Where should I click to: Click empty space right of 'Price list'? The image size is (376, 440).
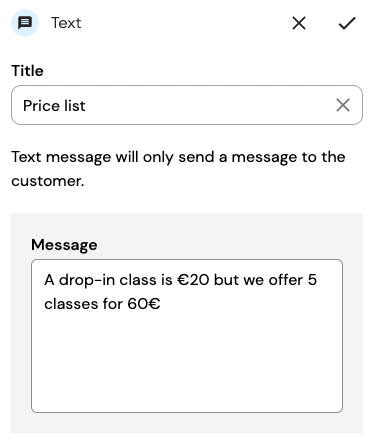point(207,105)
